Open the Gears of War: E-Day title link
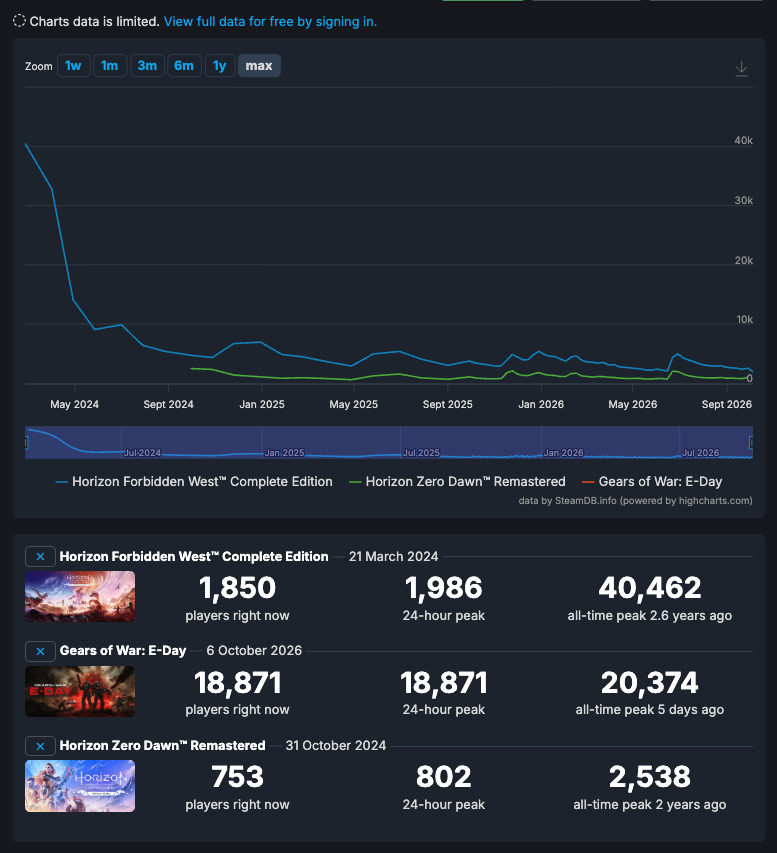Screen dimensions: 777x853 pyautogui.click(x=123, y=651)
